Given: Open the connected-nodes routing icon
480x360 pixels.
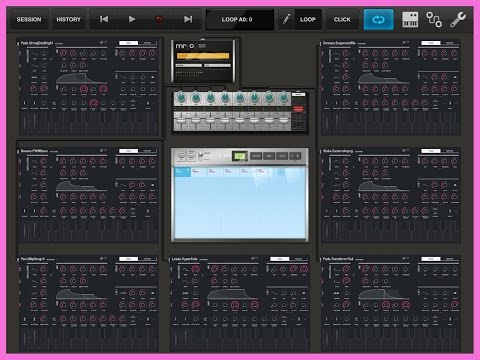Looking at the screenshot, I should tap(434, 19).
